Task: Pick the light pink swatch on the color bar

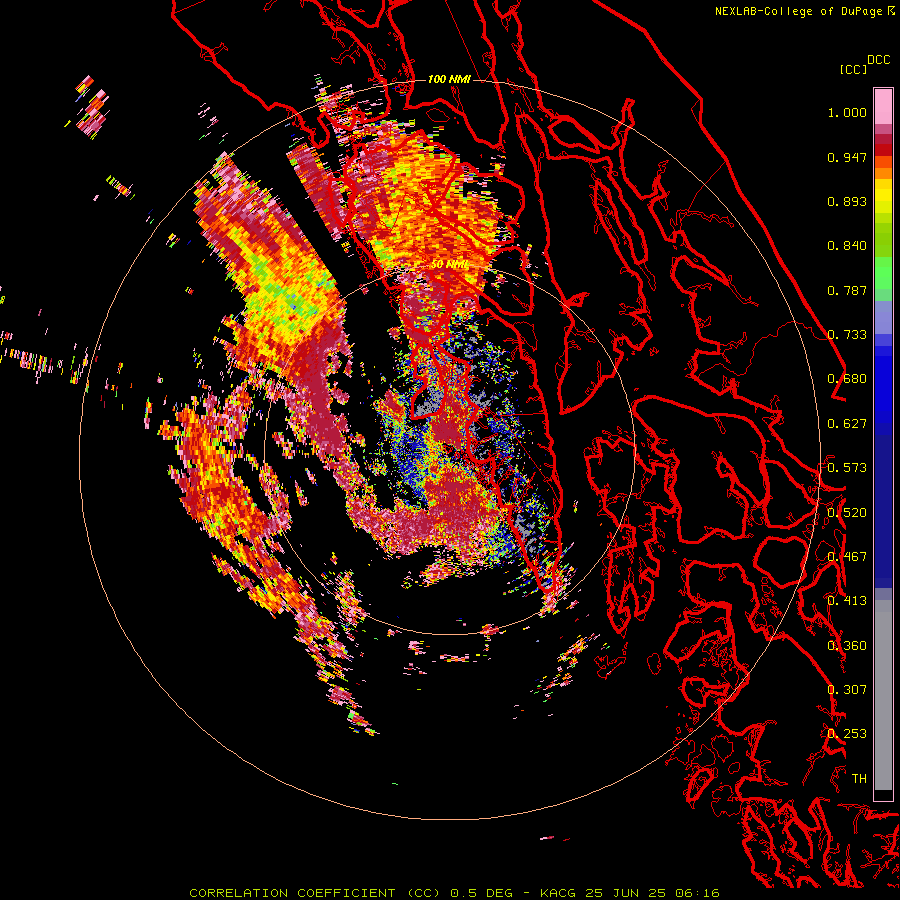Action: click(883, 106)
